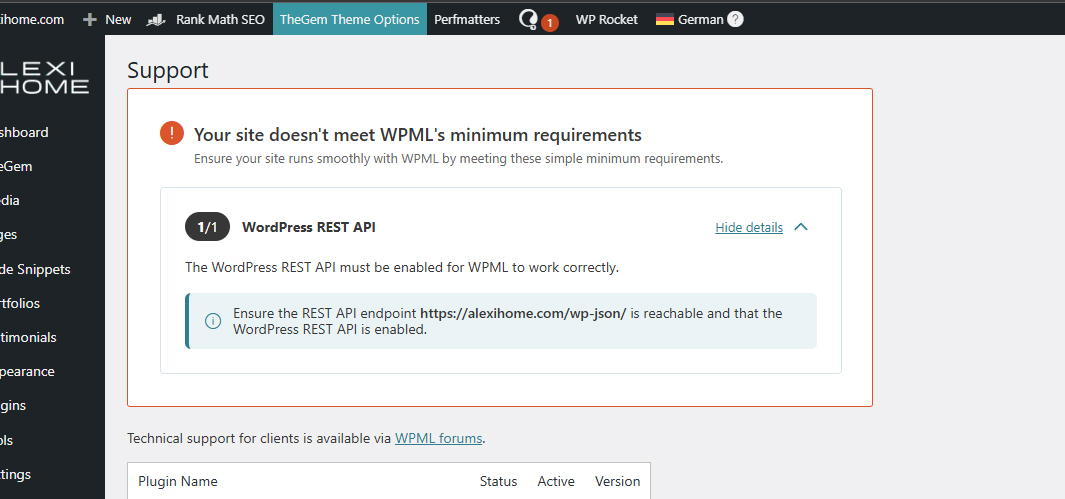Click the Alexi Home logo
Image resolution: width=1065 pixels, height=499 pixels.
(x=44, y=77)
